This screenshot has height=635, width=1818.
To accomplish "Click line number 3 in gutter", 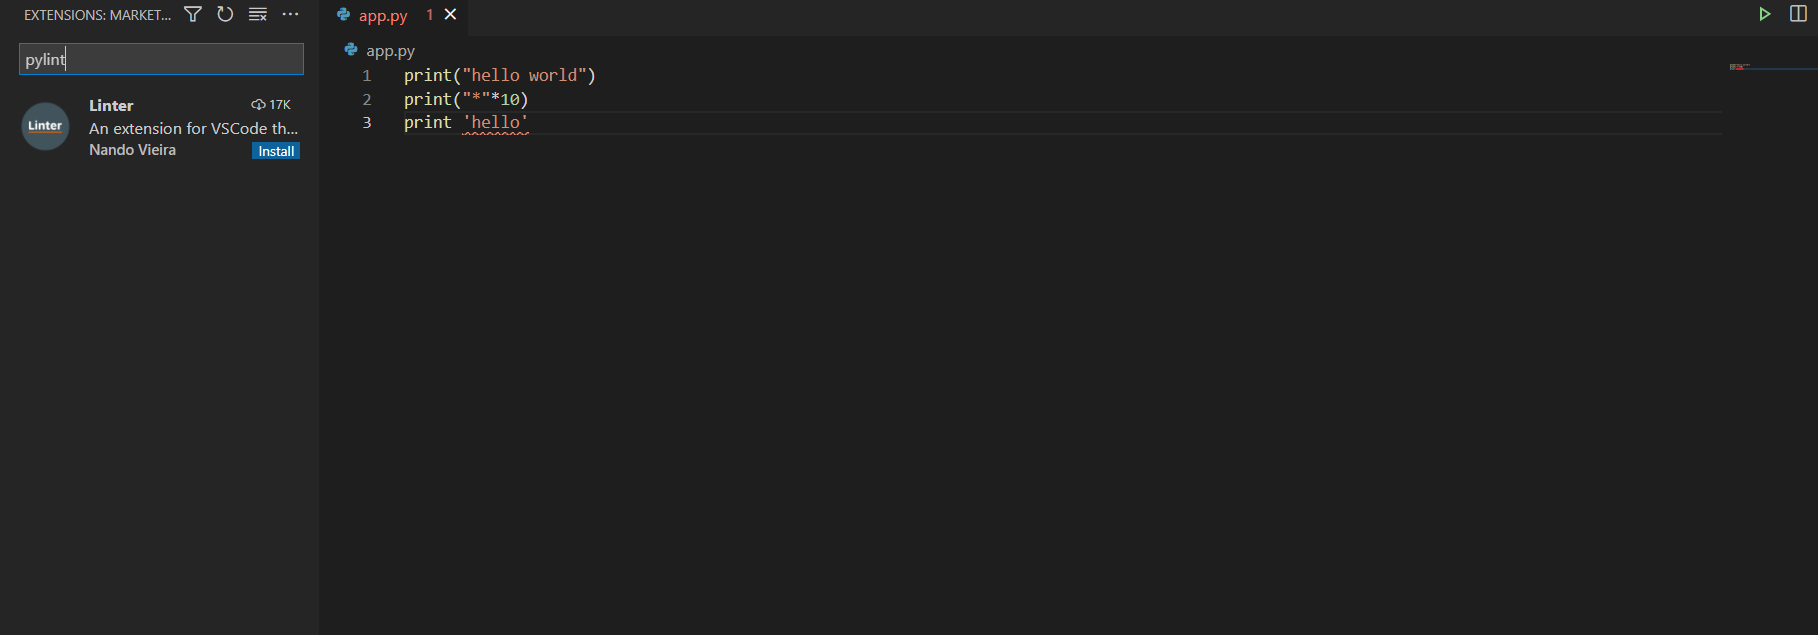I will point(367,122).
